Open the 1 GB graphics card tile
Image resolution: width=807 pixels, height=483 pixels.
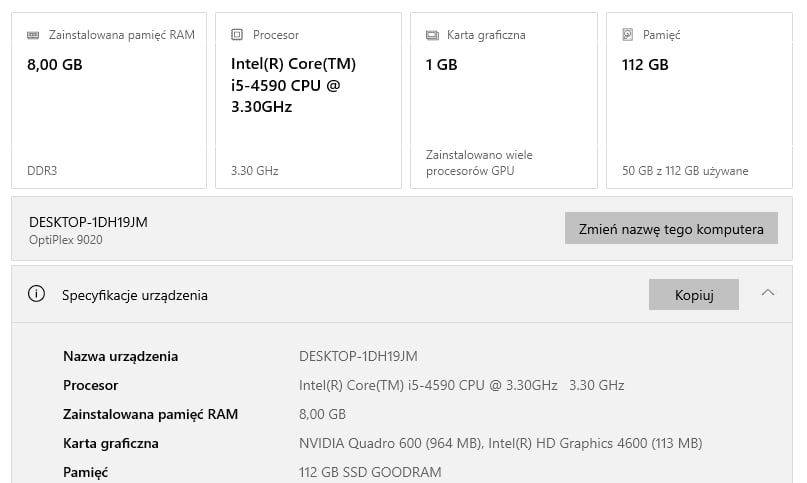504,100
